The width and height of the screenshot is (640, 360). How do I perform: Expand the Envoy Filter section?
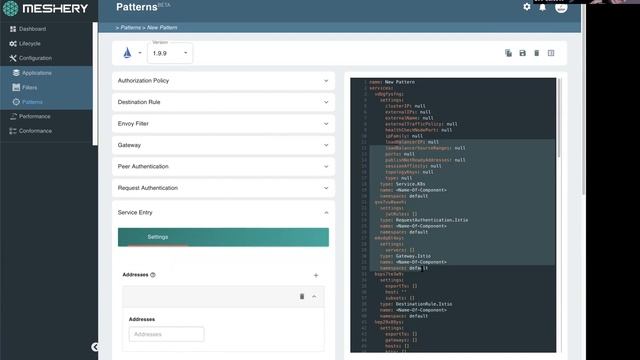[223, 124]
